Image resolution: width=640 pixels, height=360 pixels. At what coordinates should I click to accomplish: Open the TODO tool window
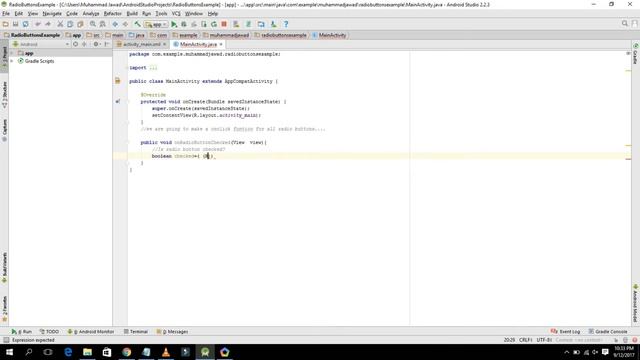coord(49,331)
